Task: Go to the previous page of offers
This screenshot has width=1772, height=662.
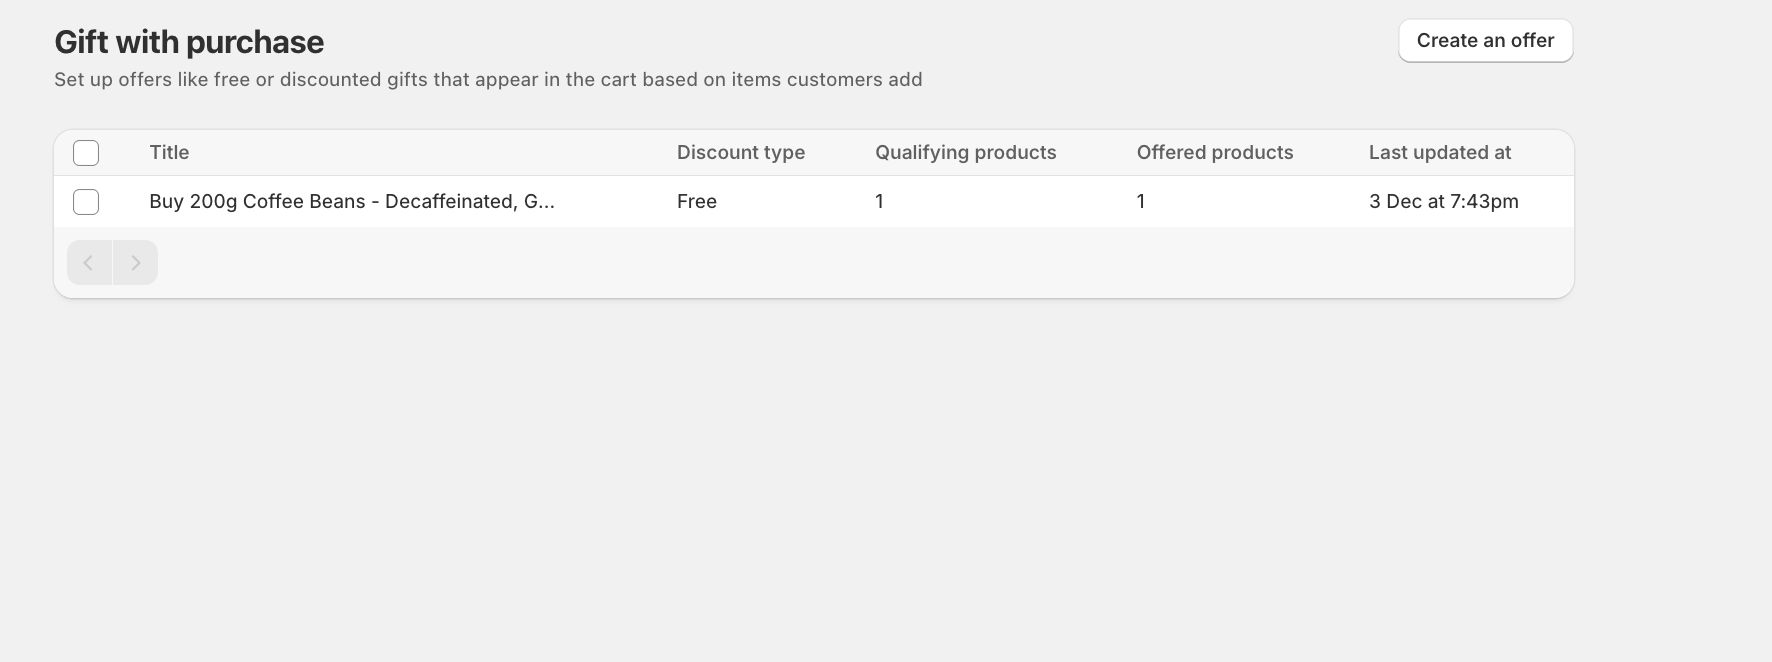Action: (x=89, y=263)
